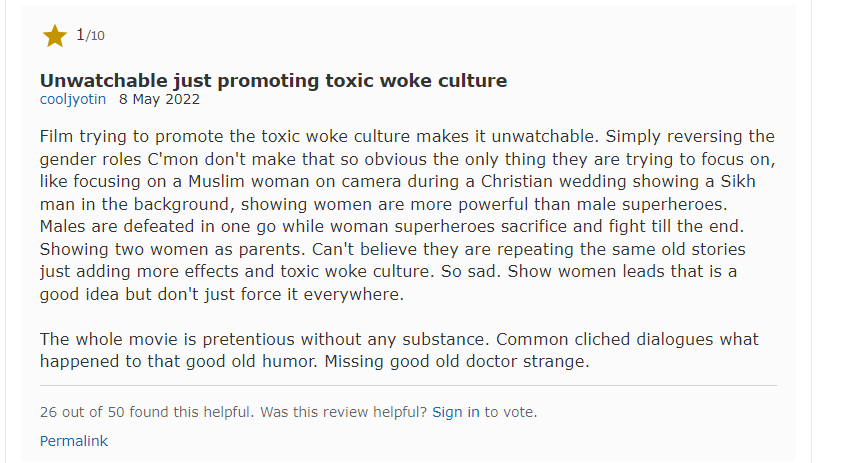Screen dimensions: 853x463
Task: Click the phrase 'So sad.' in the review
Action: 472,271
